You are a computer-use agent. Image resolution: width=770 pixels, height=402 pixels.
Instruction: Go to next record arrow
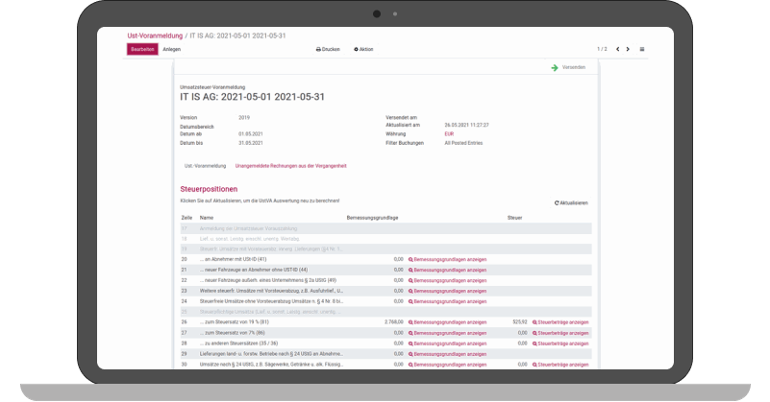(628, 49)
